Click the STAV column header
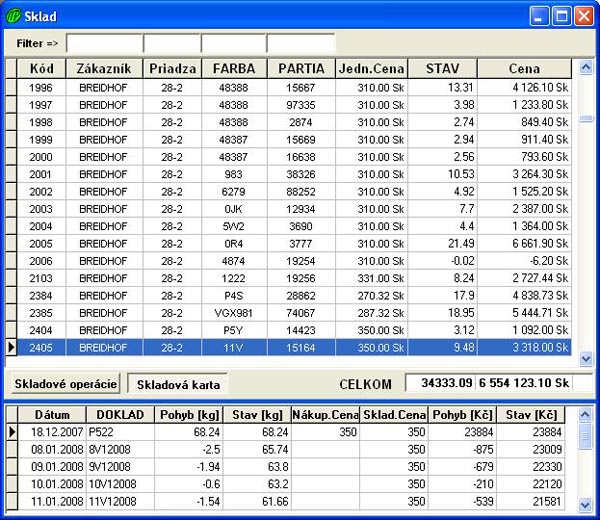 (x=443, y=69)
